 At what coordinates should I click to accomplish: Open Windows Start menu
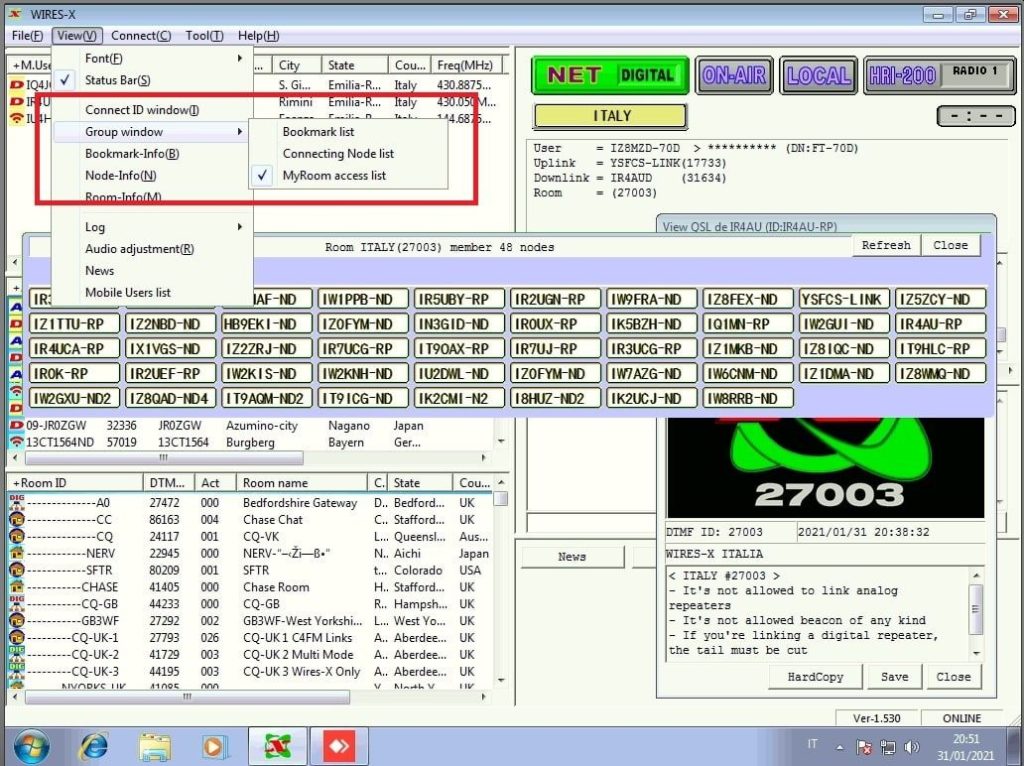pyautogui.click(x=31, y=747)
